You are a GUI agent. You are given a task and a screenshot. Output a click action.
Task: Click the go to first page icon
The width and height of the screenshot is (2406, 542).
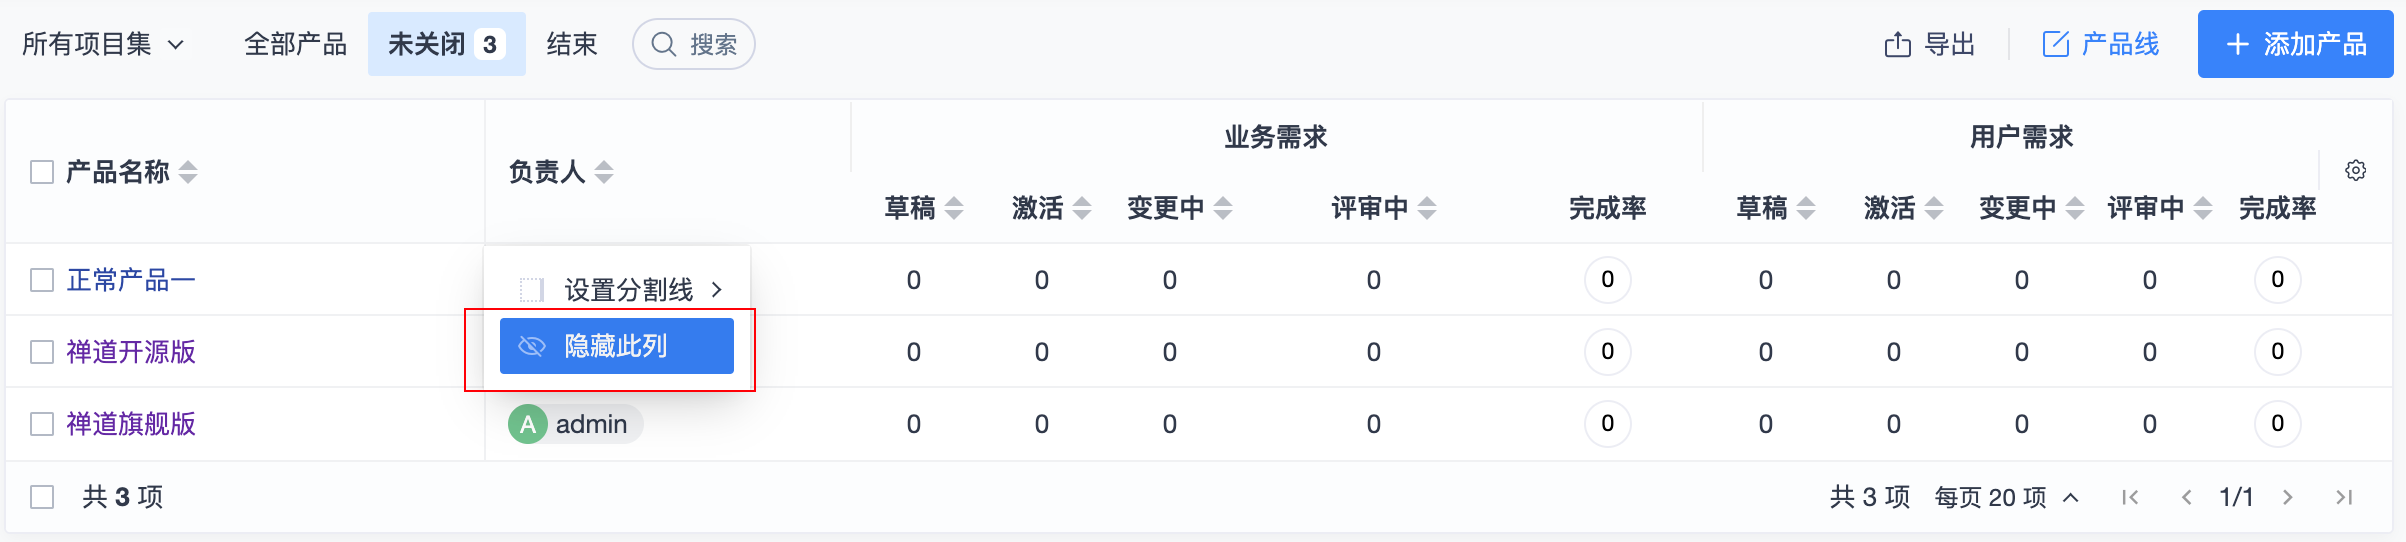(2130, 497)
